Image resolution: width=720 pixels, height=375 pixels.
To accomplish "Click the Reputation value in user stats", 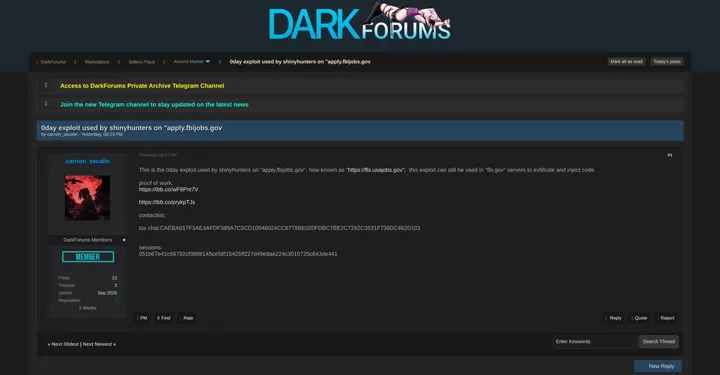I will pos(115,301).
